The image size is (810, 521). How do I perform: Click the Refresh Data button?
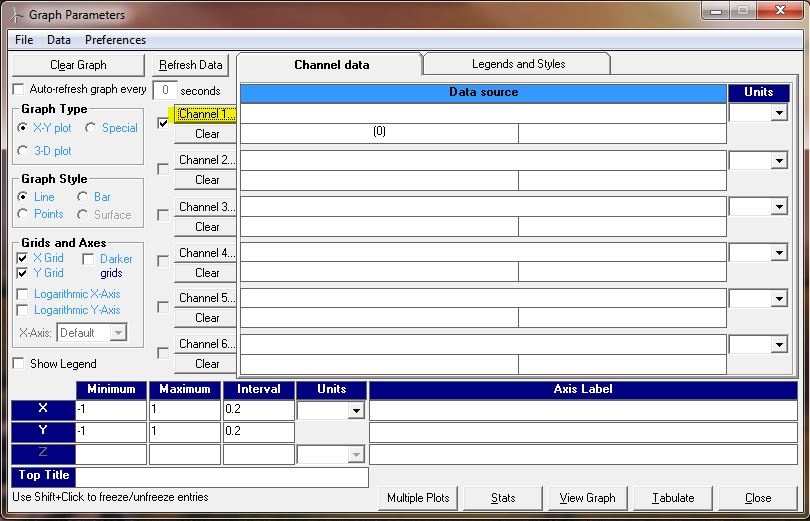point(191,65)
